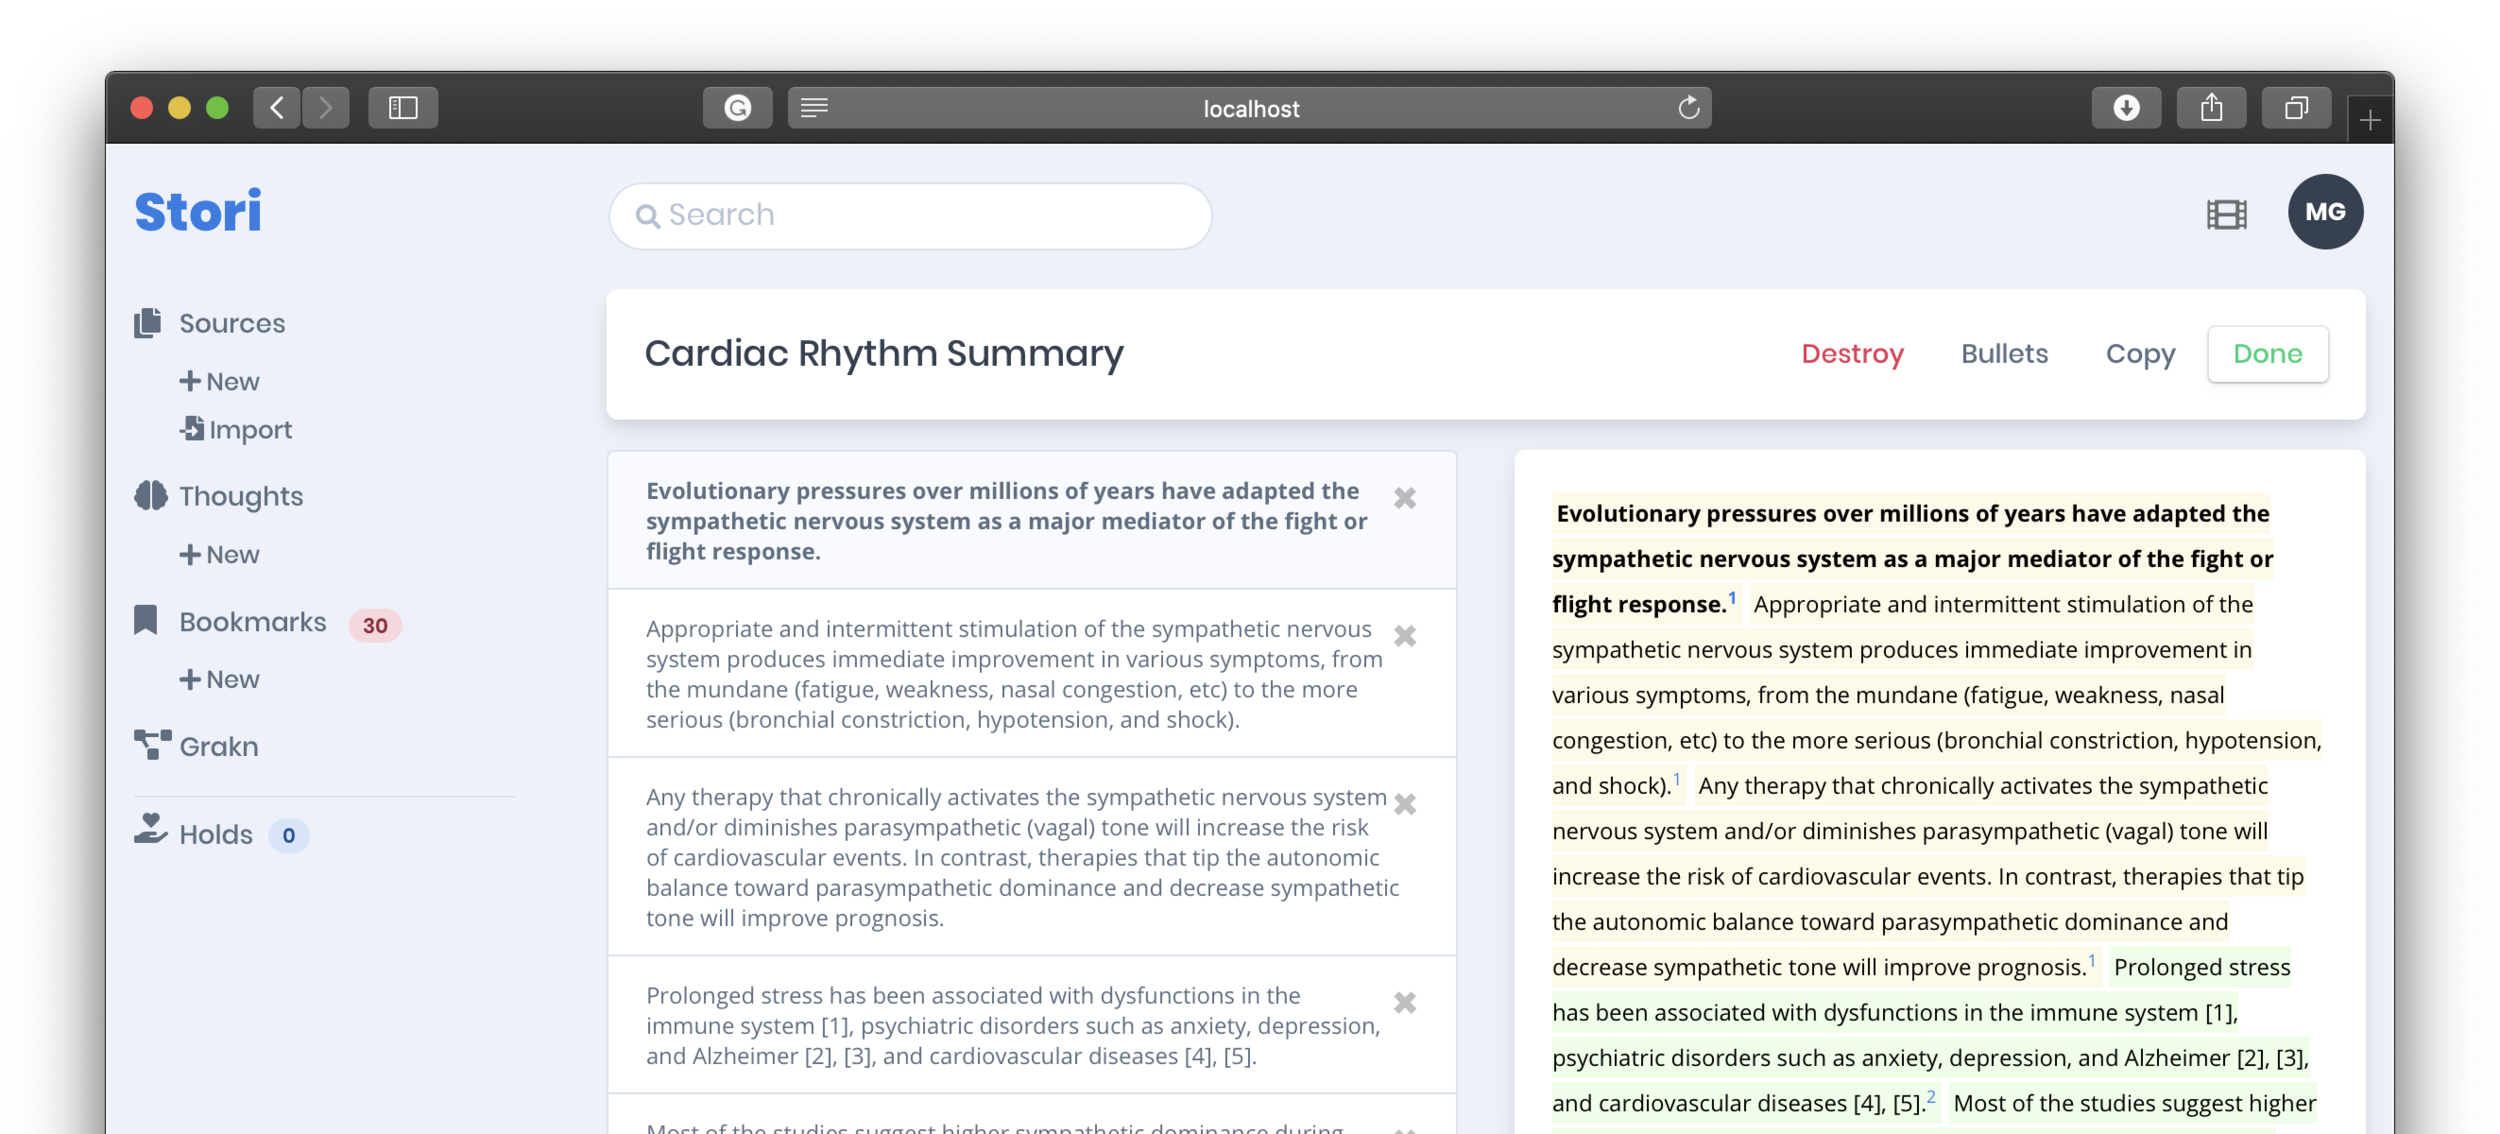This screenshot has width=2500, height=1134.
Task: Open the Safari share menu
Action: (x=2211, y=108)
